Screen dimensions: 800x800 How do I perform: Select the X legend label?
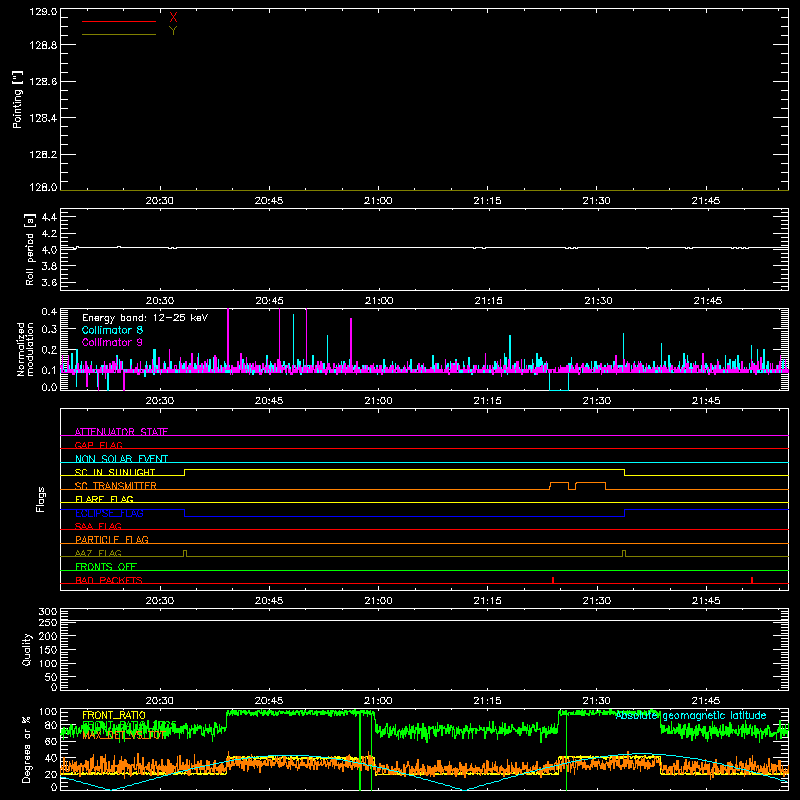(173, 18)
